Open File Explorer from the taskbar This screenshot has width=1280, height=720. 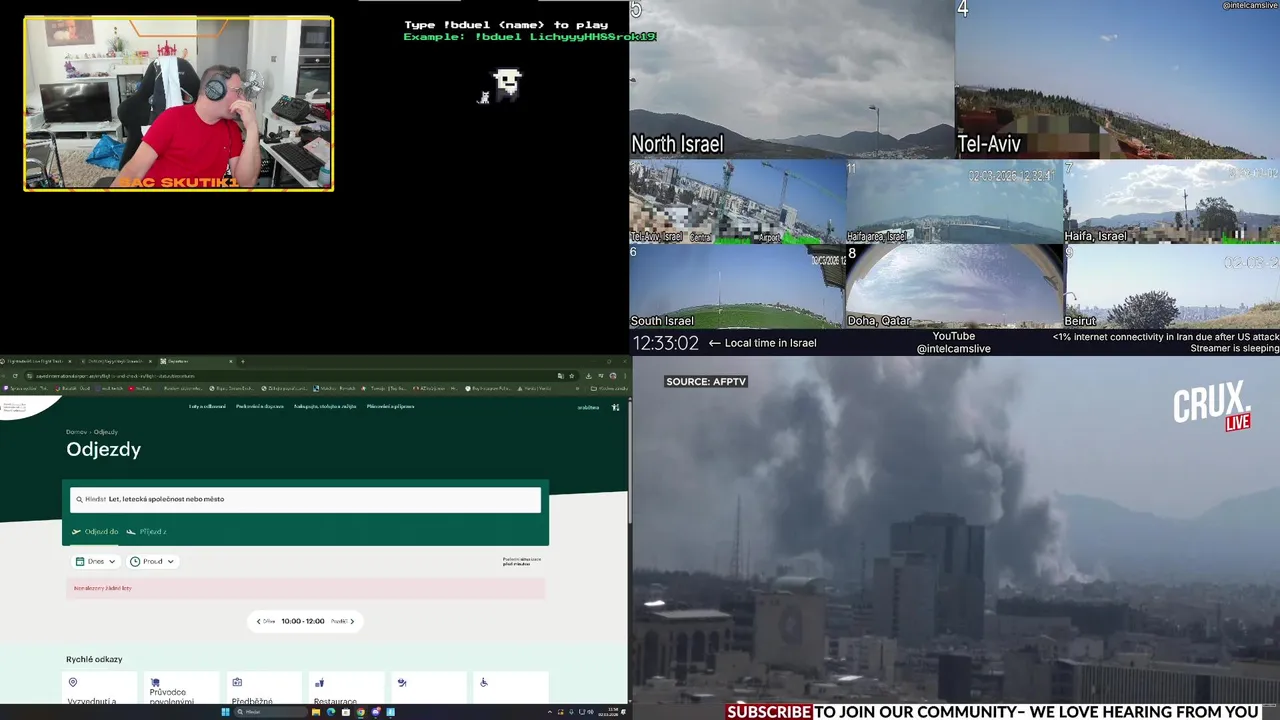316,712
